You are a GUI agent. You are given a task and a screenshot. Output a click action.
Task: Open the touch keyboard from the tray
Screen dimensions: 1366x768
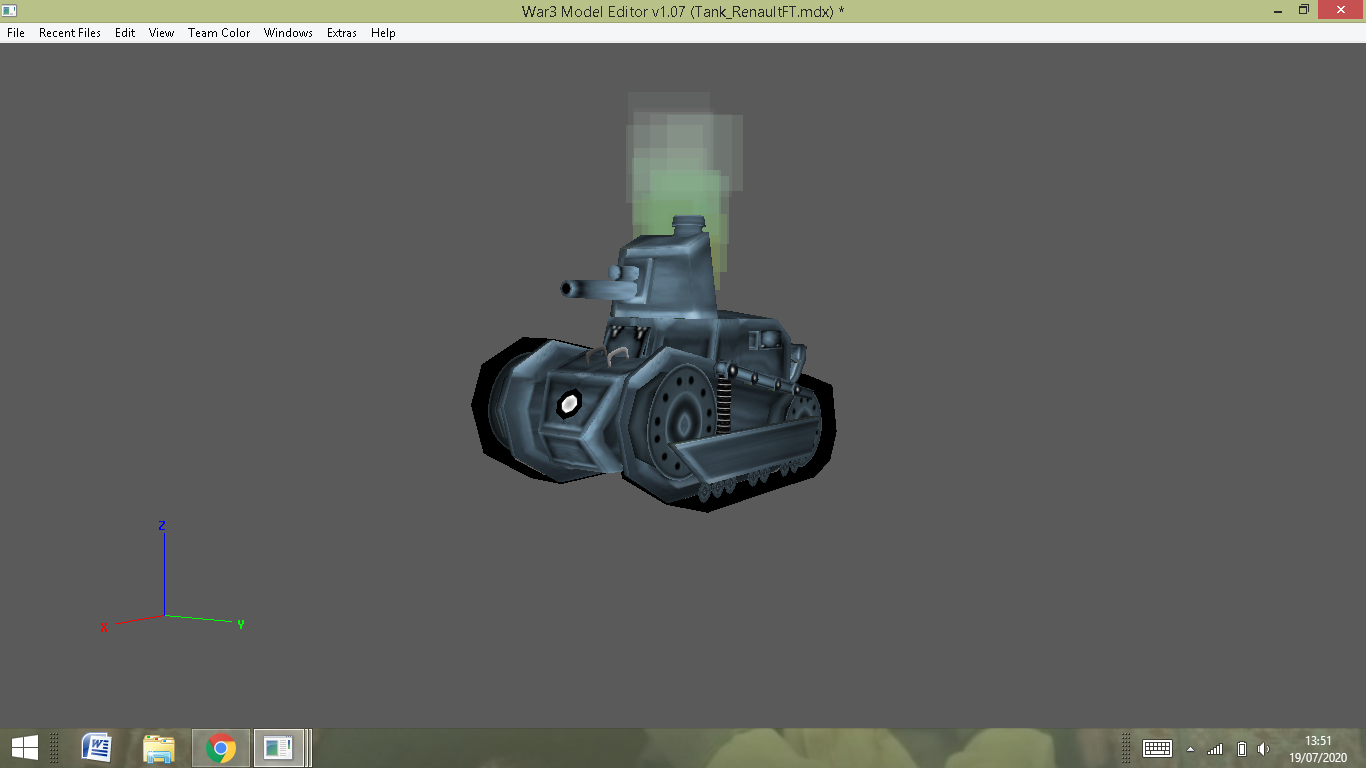click(x=1157, y=748)
